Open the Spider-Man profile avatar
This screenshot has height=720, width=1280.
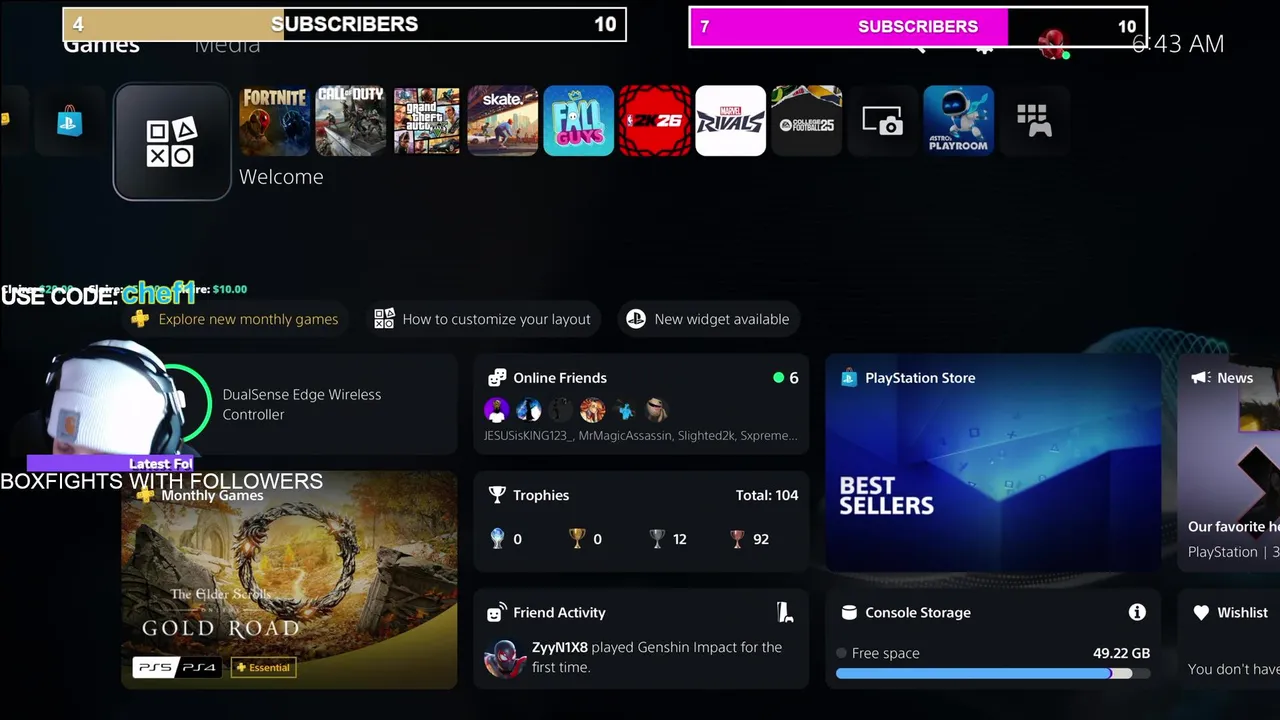pos(1052,45)
